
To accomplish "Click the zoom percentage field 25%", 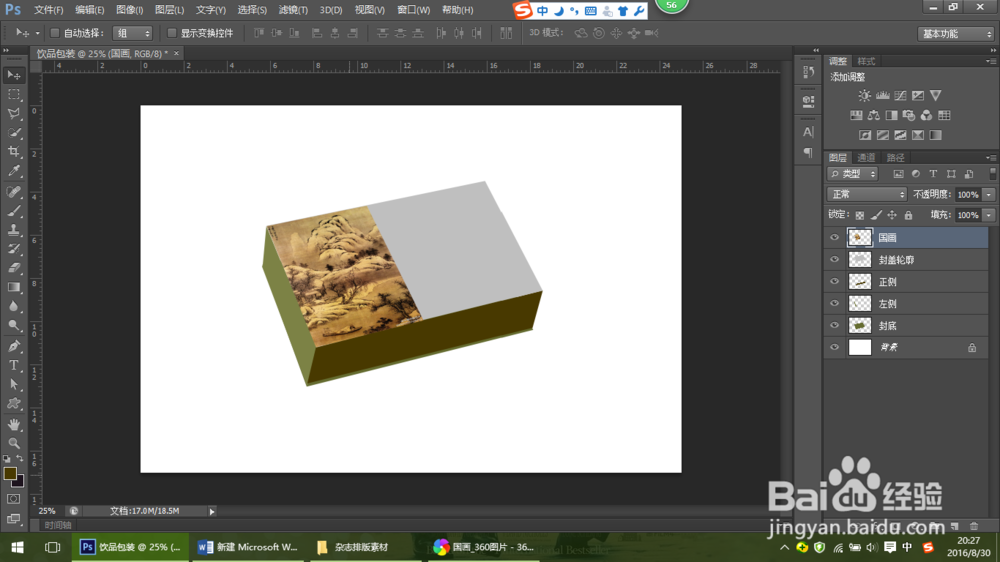I will tap(47, 511).
